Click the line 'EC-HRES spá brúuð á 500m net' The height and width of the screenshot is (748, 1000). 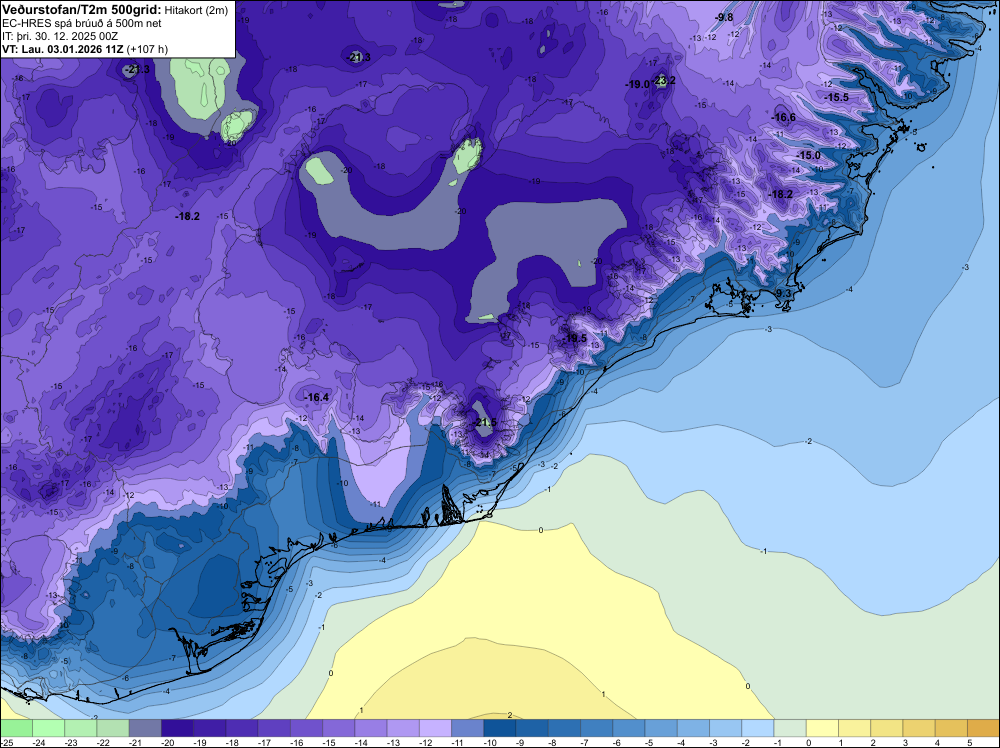[82, 24]
